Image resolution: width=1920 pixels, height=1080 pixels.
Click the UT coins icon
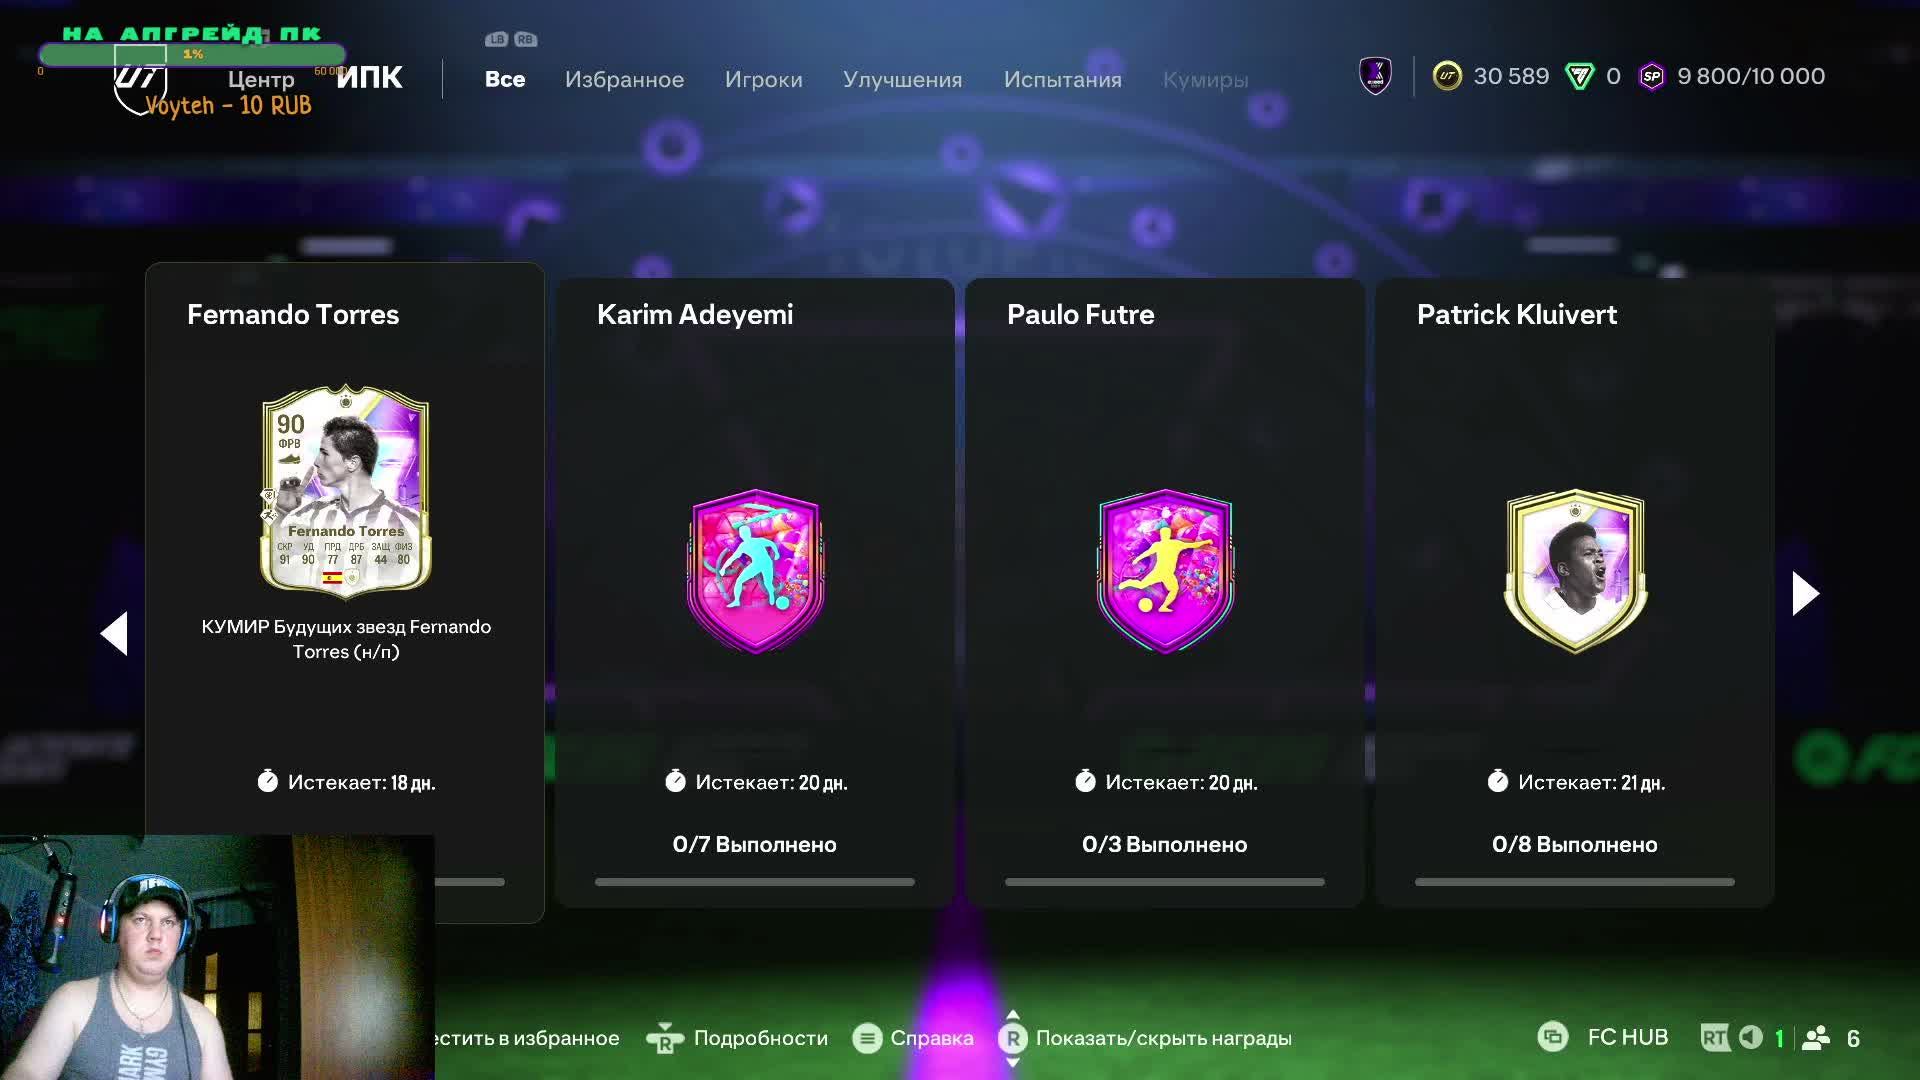click(1447, 76)
